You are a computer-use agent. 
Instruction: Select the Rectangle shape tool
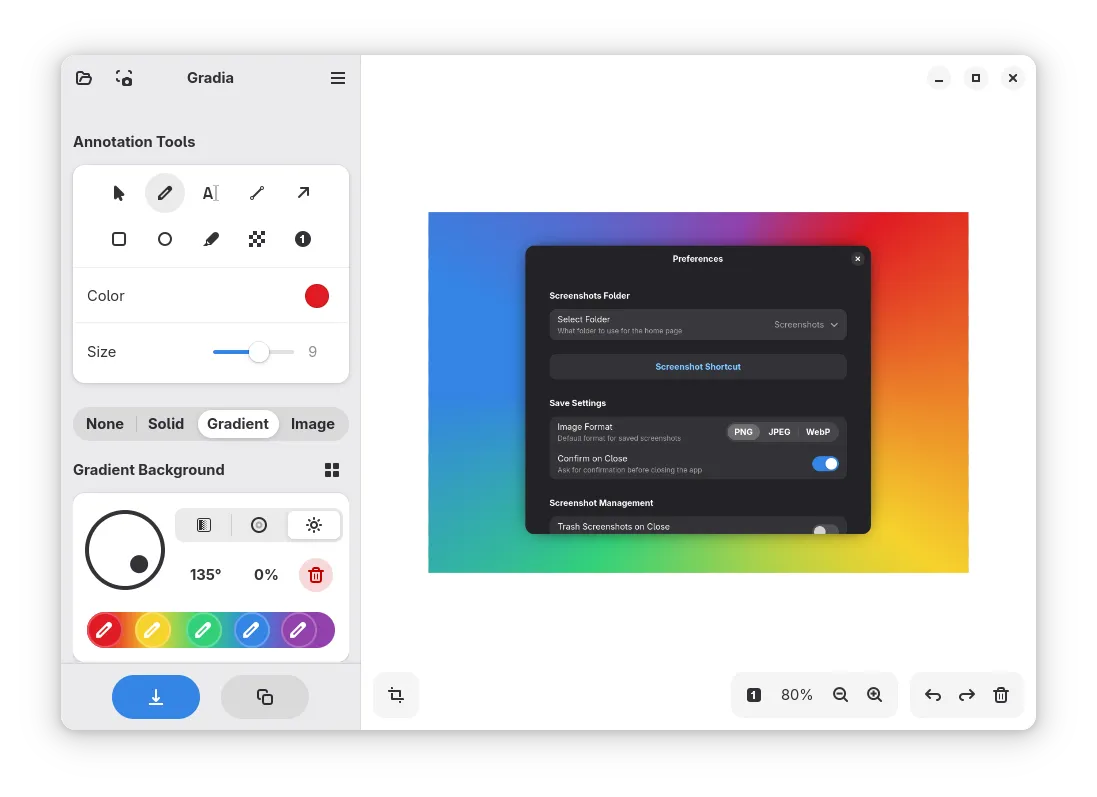pos(119,239)
